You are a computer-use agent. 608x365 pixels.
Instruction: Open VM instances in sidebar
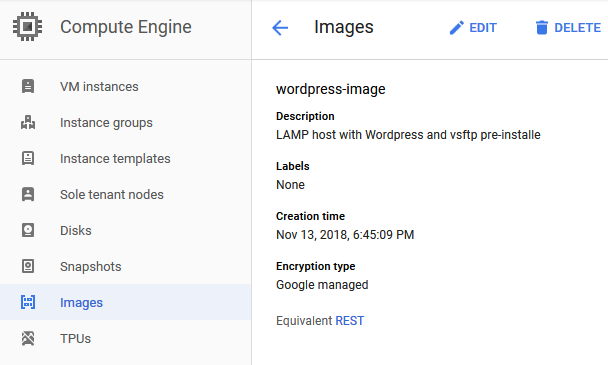(x=126, y=86)
